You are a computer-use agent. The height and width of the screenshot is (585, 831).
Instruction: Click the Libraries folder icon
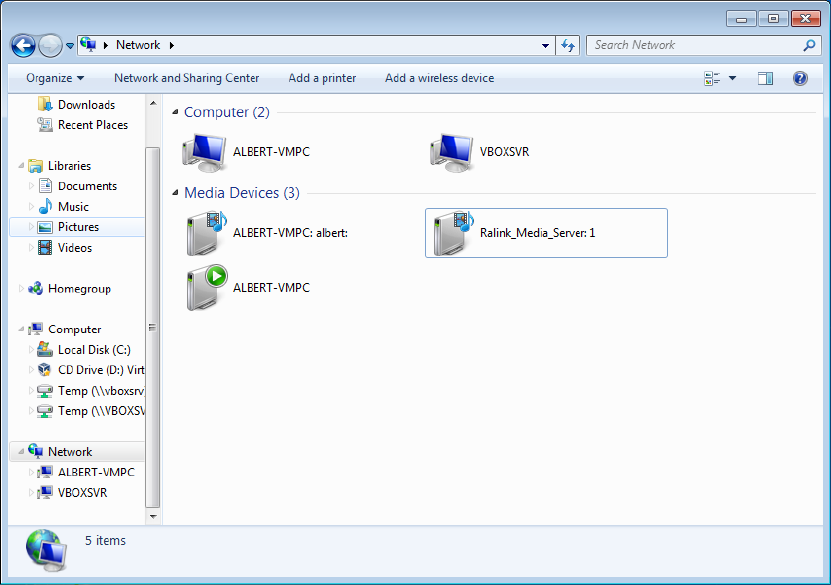36,166
